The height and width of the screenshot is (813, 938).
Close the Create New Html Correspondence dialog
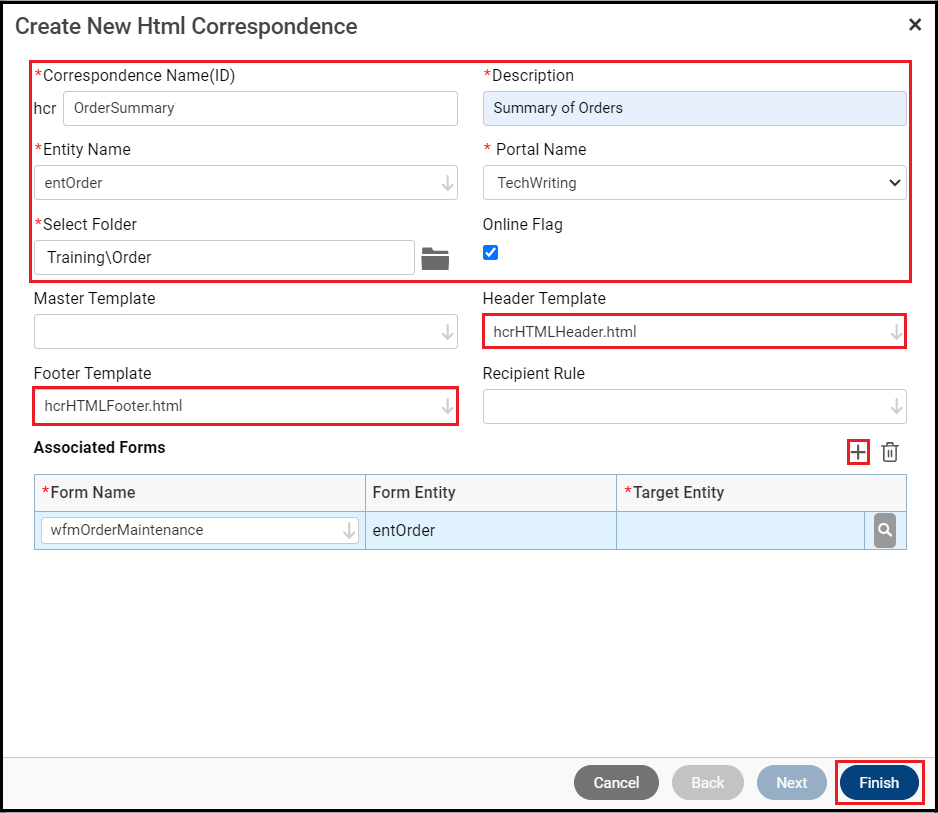(915, 25)
